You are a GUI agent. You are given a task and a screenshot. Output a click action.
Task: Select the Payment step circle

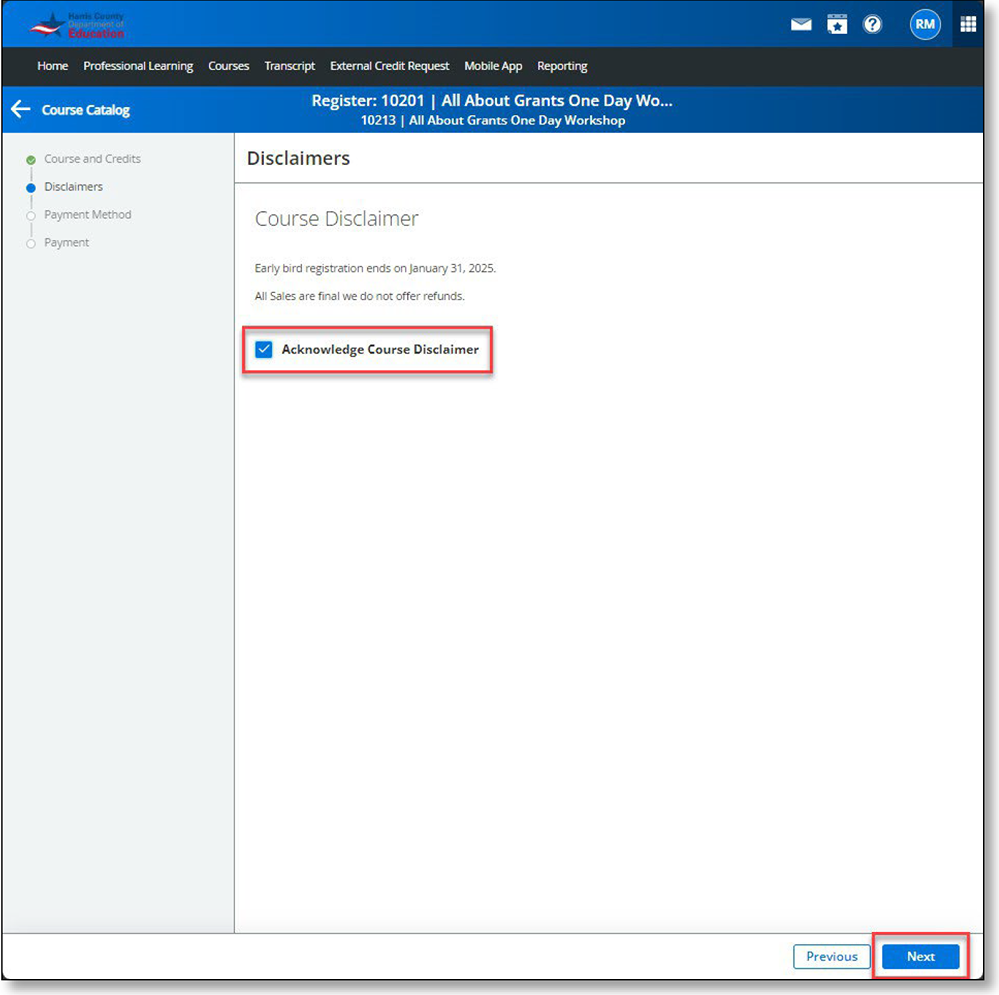tap(33, 242)
